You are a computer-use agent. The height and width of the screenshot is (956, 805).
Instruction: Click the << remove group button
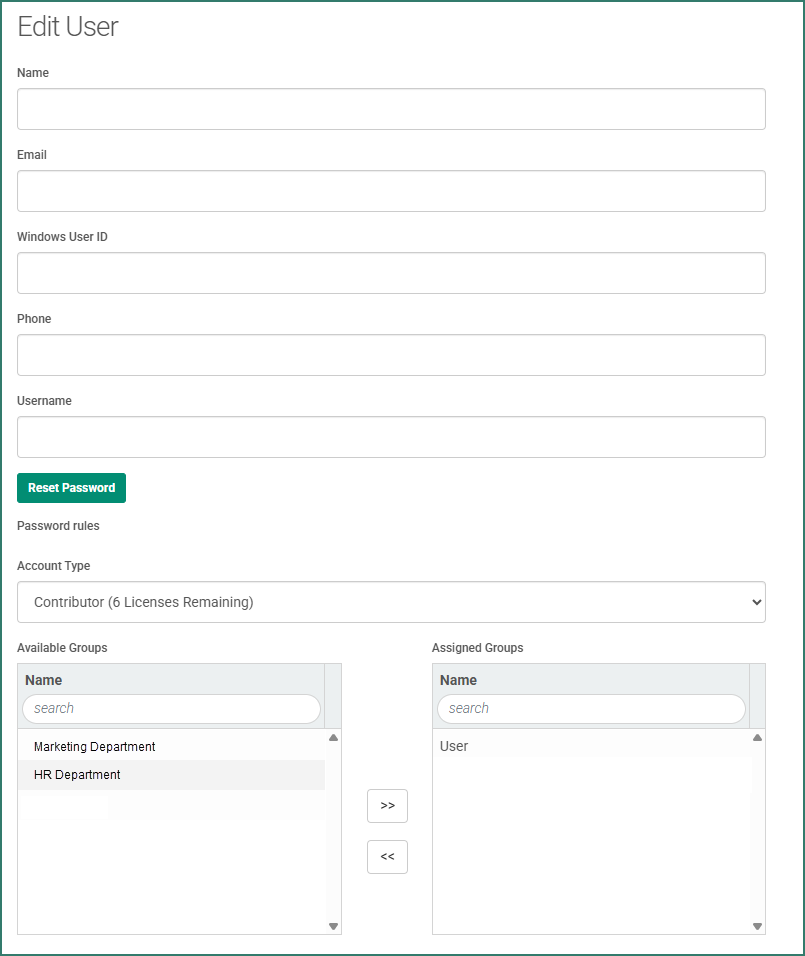(387, 857)
